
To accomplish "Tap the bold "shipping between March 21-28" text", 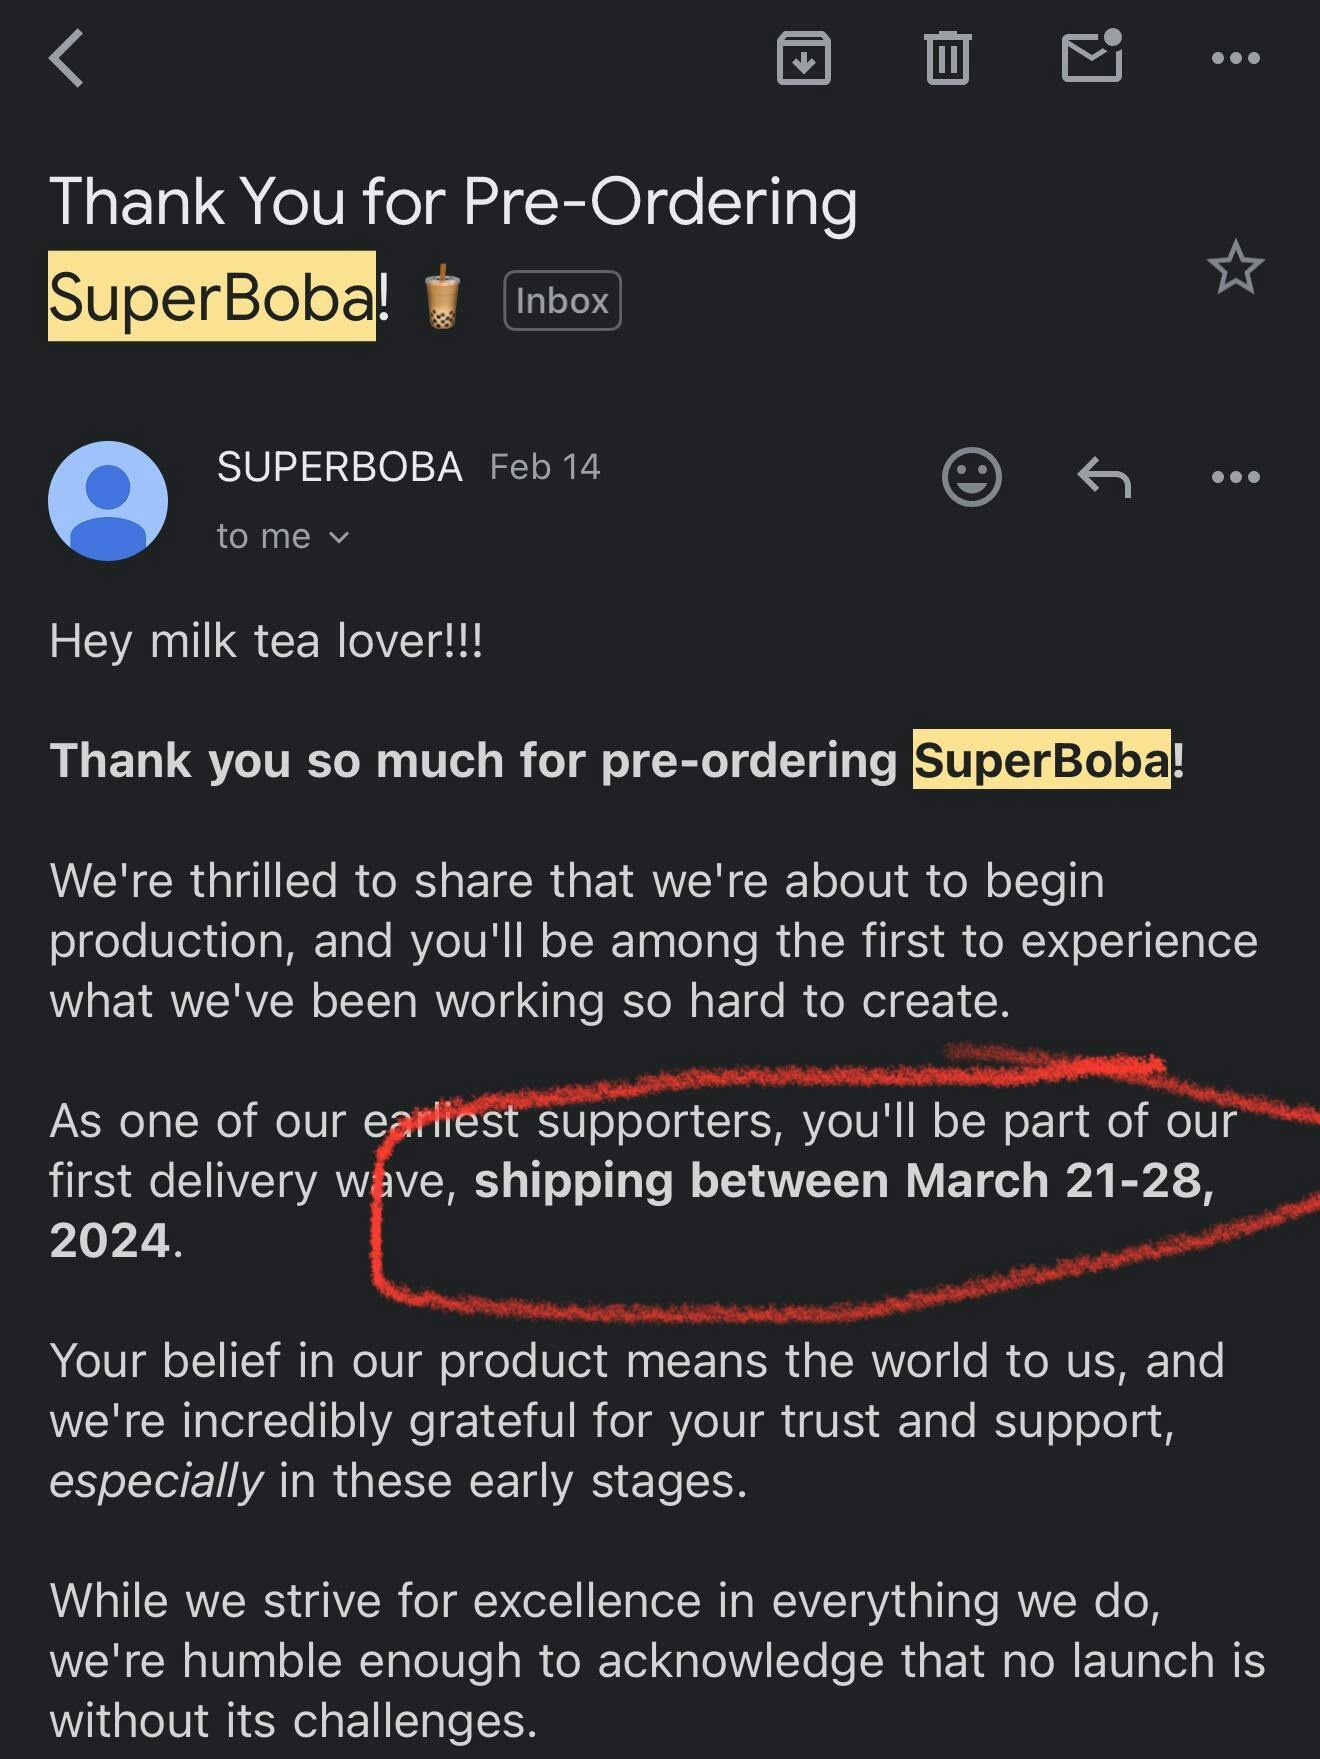I will pos(843,1181).
